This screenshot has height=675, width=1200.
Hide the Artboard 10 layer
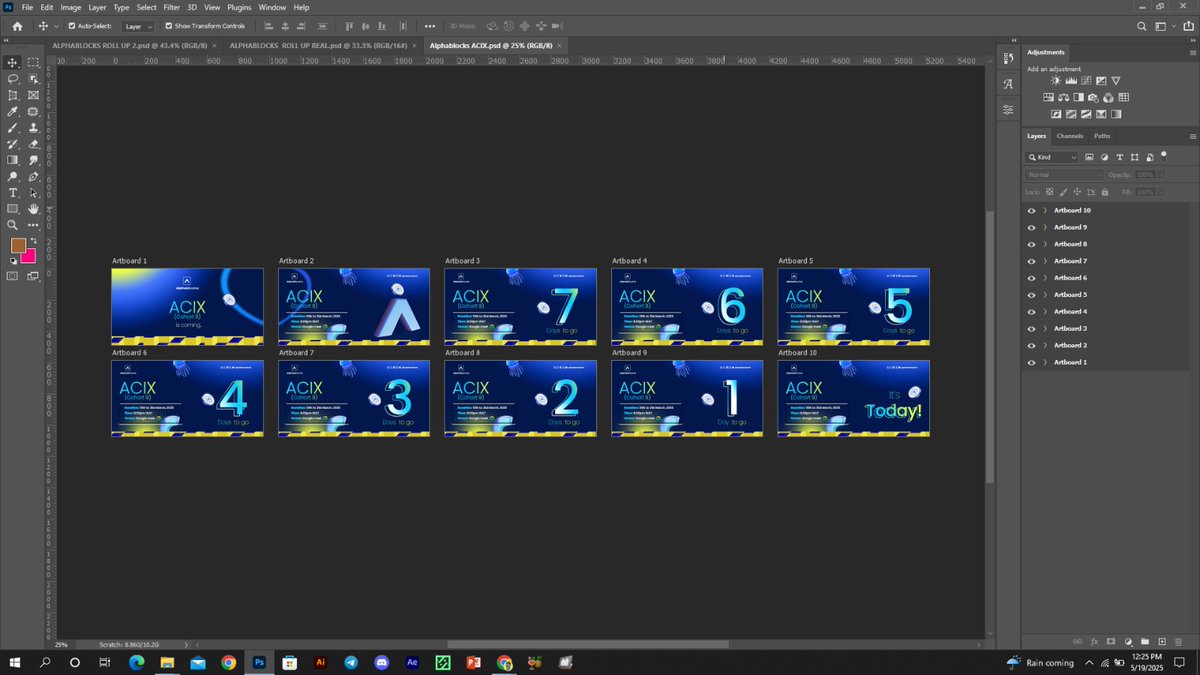pos(1031,211)
